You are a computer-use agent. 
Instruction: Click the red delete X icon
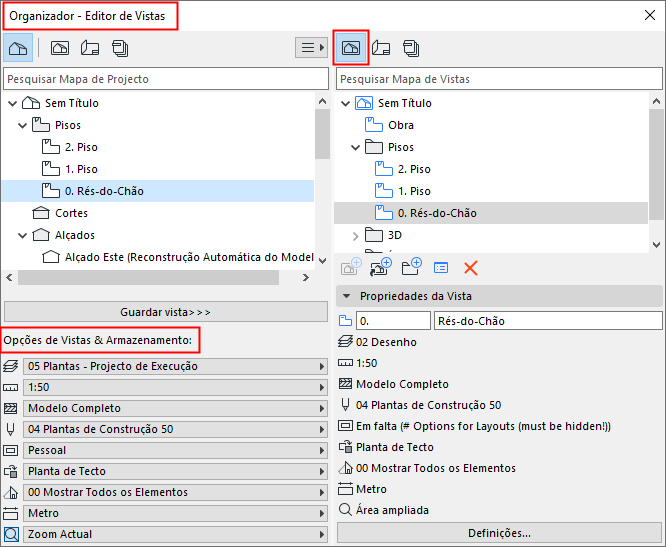pyautogui.click(x=471, y=268)
